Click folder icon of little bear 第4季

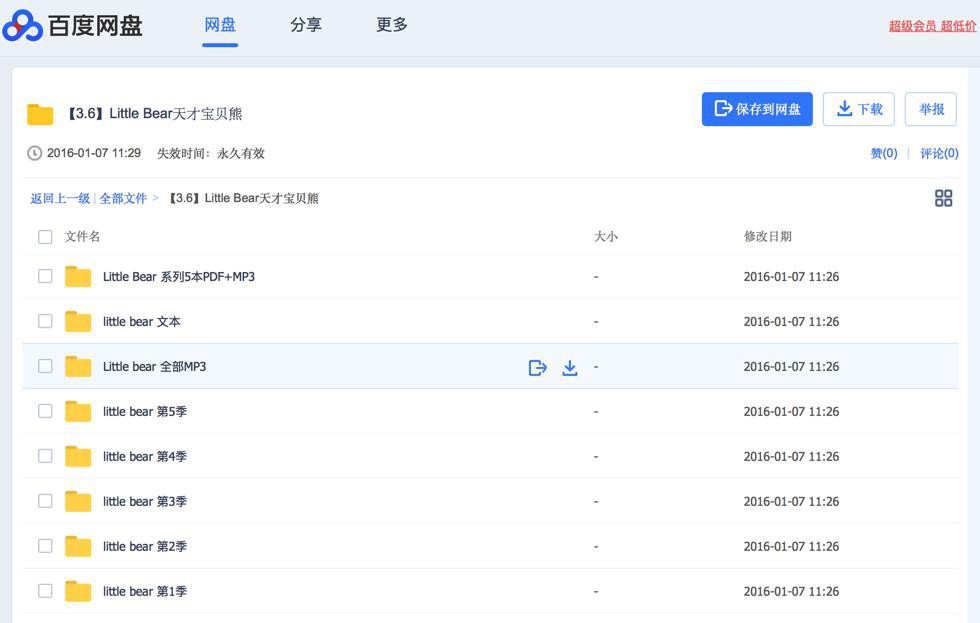click(x=78, y=456)
